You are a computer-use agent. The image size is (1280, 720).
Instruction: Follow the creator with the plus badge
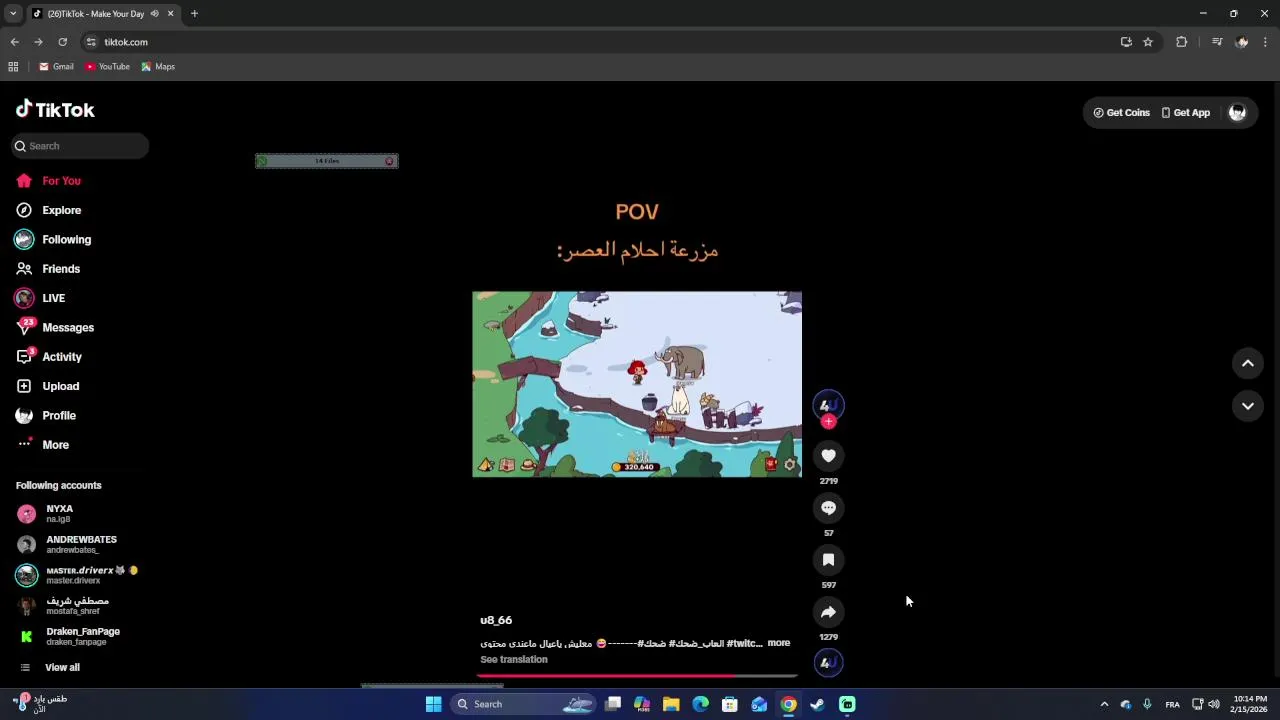point(828,422)
